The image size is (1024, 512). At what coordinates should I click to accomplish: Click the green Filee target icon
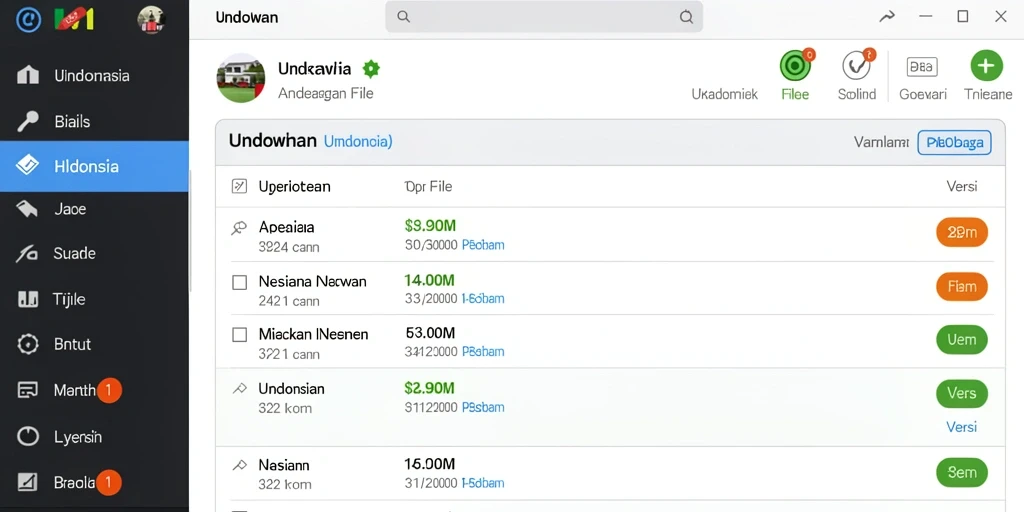click(795, 65)
